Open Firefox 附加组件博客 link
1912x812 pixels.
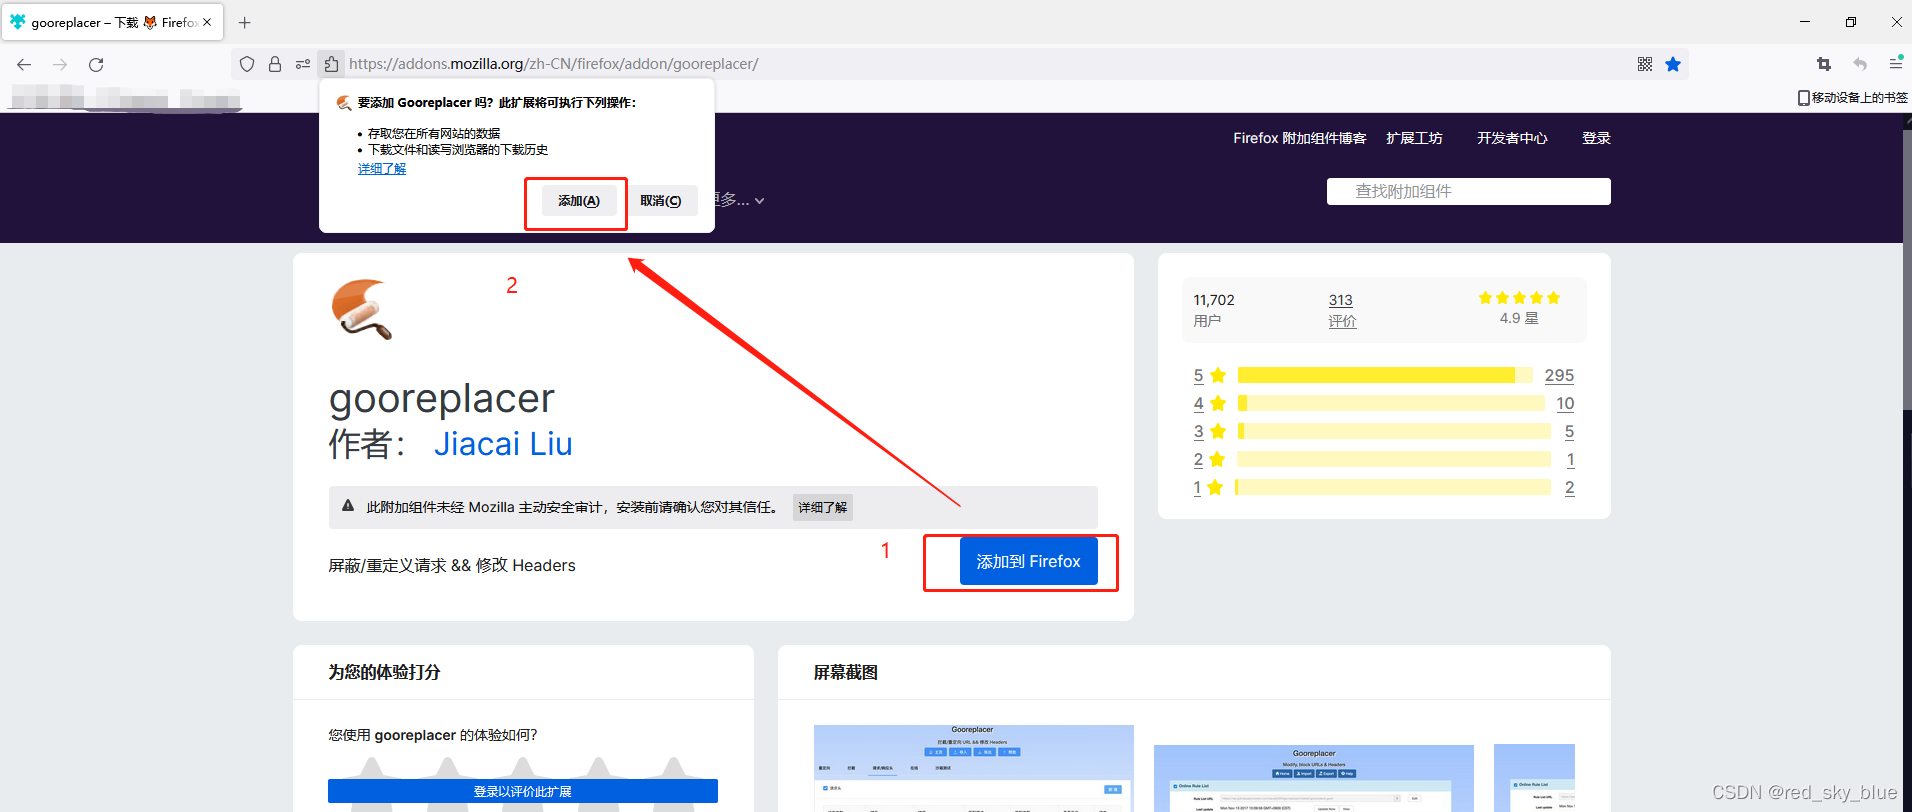(1299, 138)
